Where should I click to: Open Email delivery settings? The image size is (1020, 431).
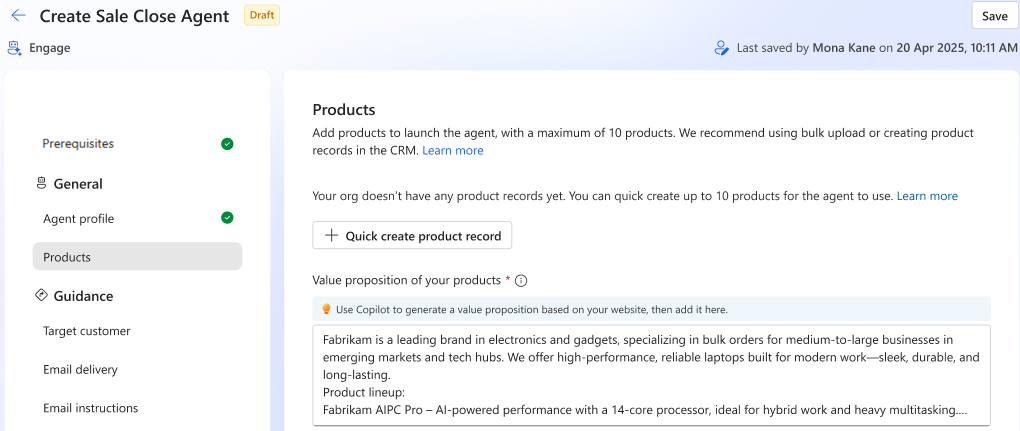[80, 370]
